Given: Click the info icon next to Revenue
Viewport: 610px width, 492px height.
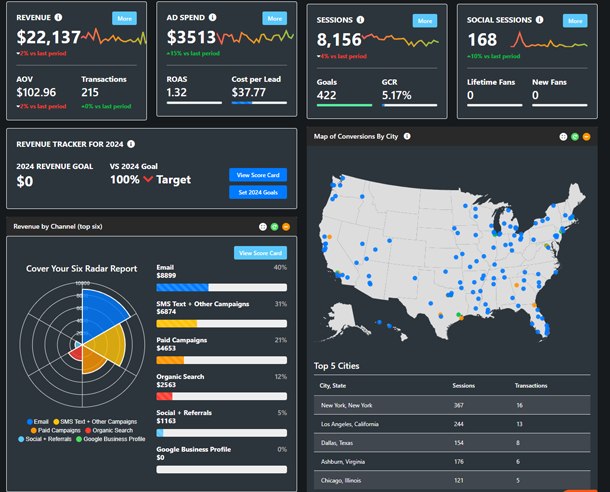Looking at the screenshot, I should pyautogui.click(x=58, y=18).
